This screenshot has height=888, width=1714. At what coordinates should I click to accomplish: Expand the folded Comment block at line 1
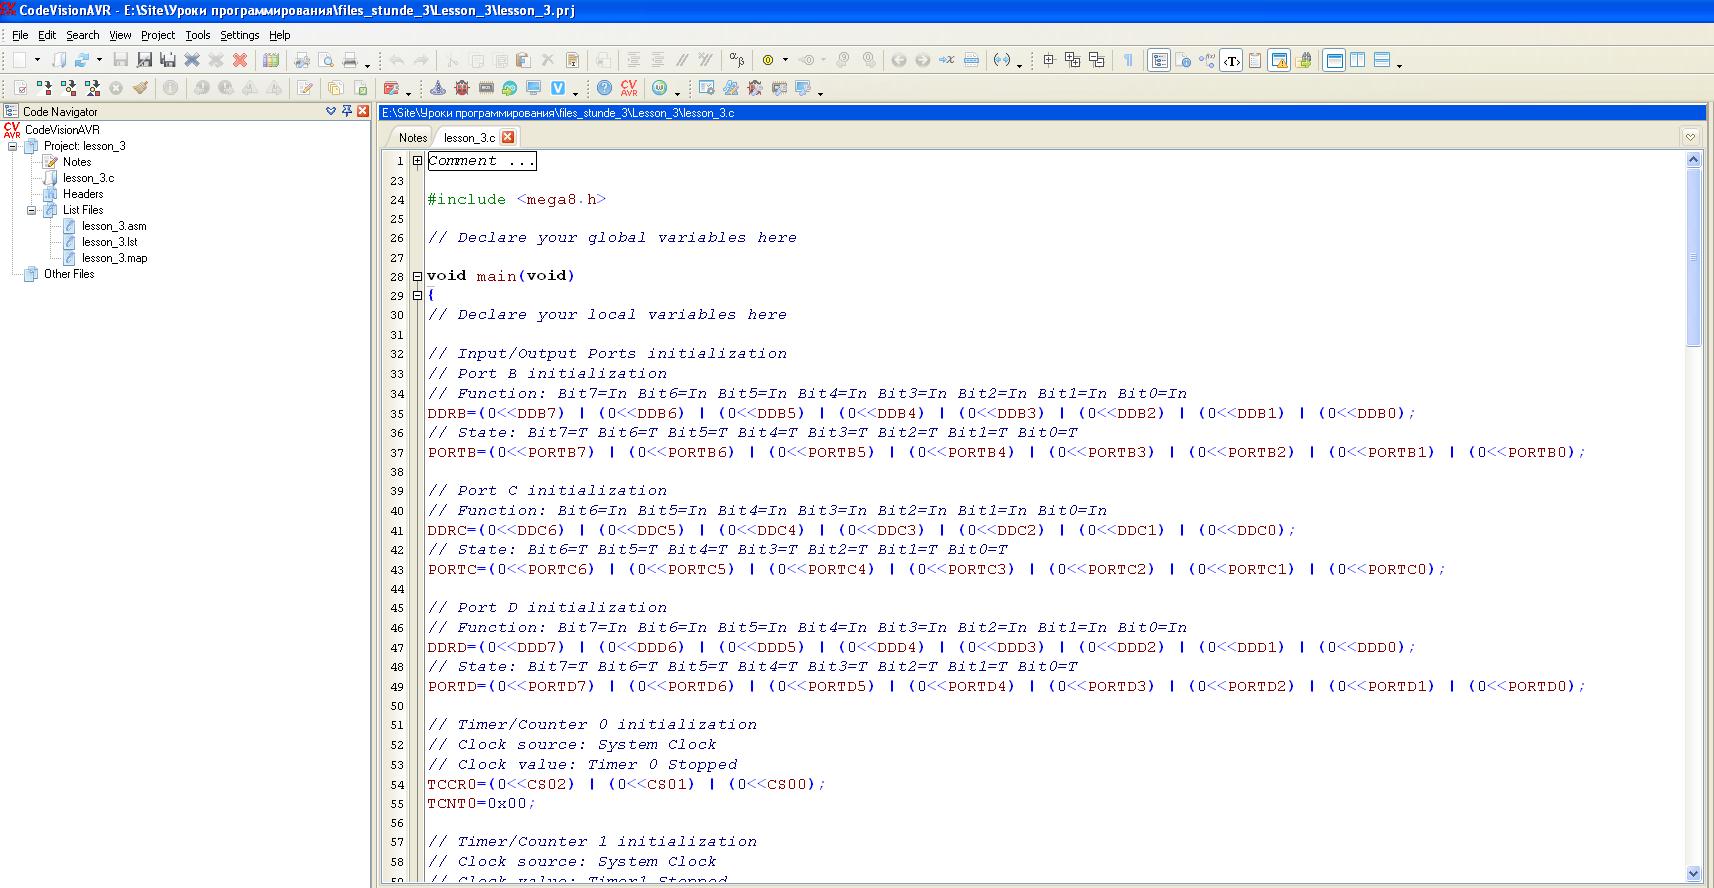pyautogui.click(x=418, y=161)
